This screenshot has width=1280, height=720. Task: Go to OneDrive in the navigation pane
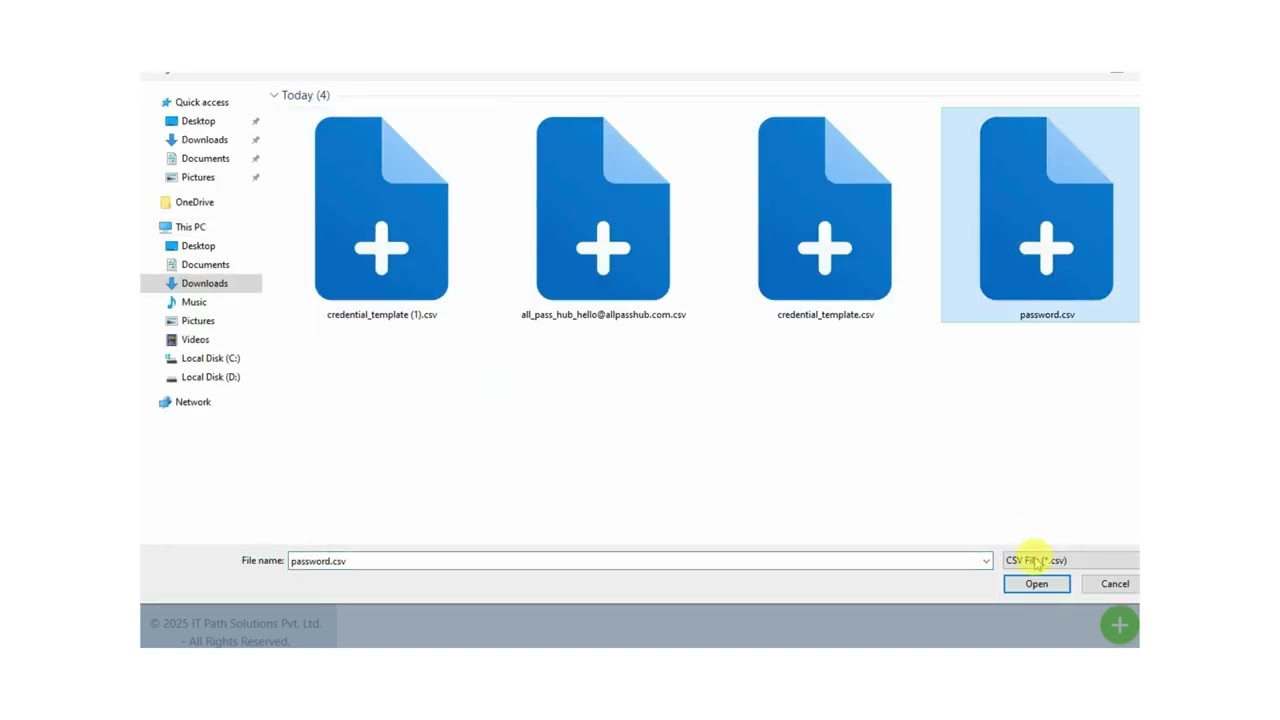click(x=195, y=202)
